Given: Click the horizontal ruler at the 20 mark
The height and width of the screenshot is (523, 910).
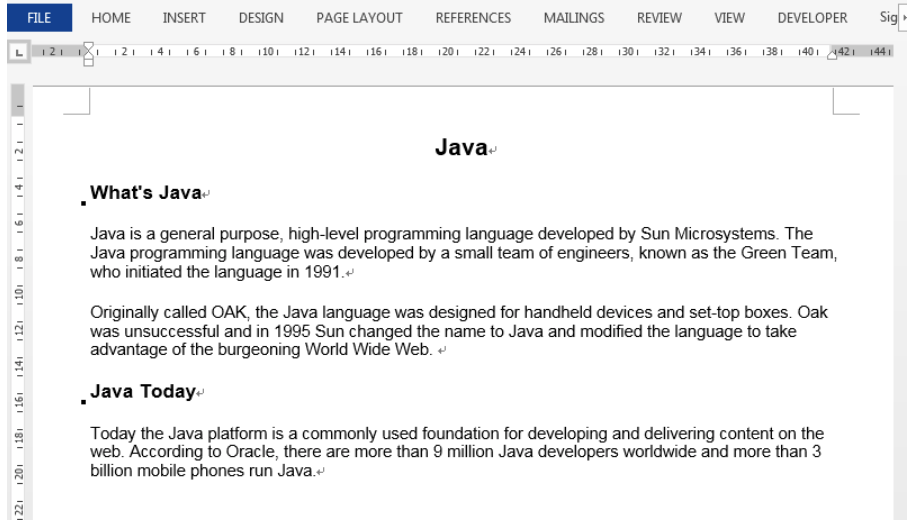Looking at the screenshot, I should (x=446, y=52).
